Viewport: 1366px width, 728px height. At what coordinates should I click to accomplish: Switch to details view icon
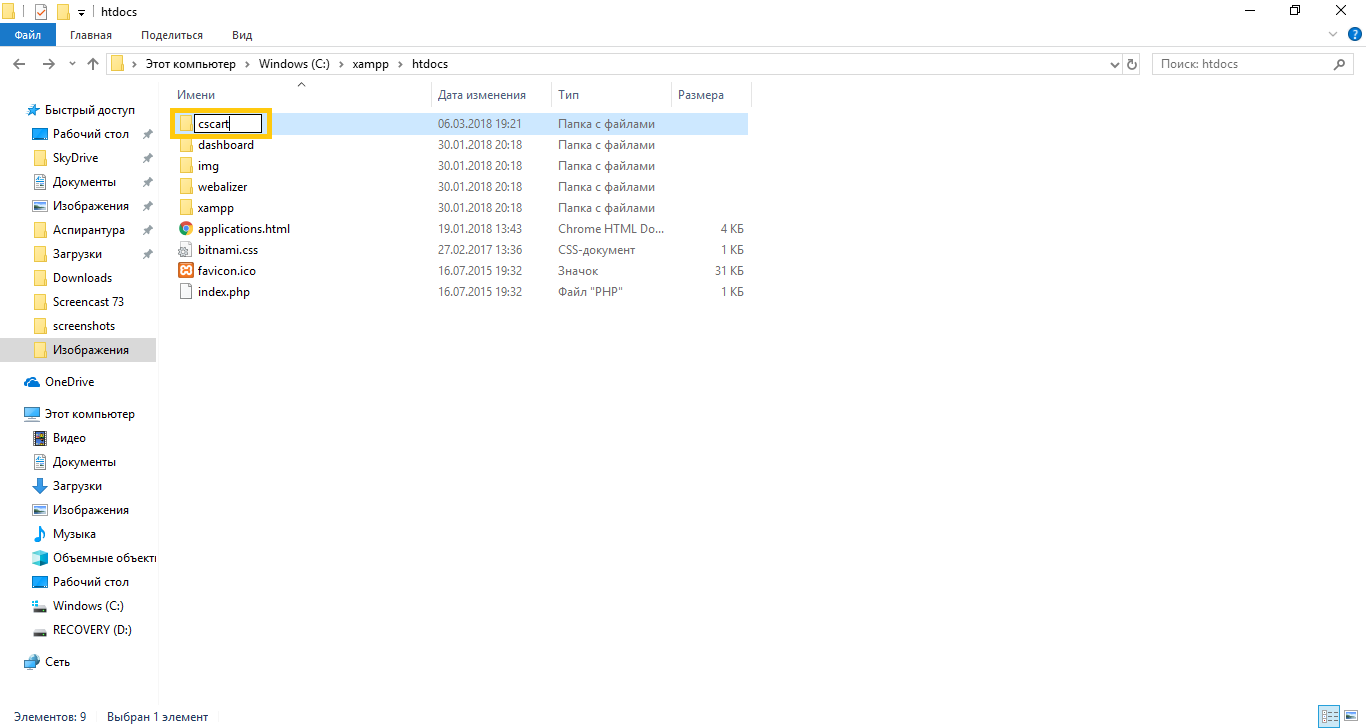click(x=1329, y=716)
